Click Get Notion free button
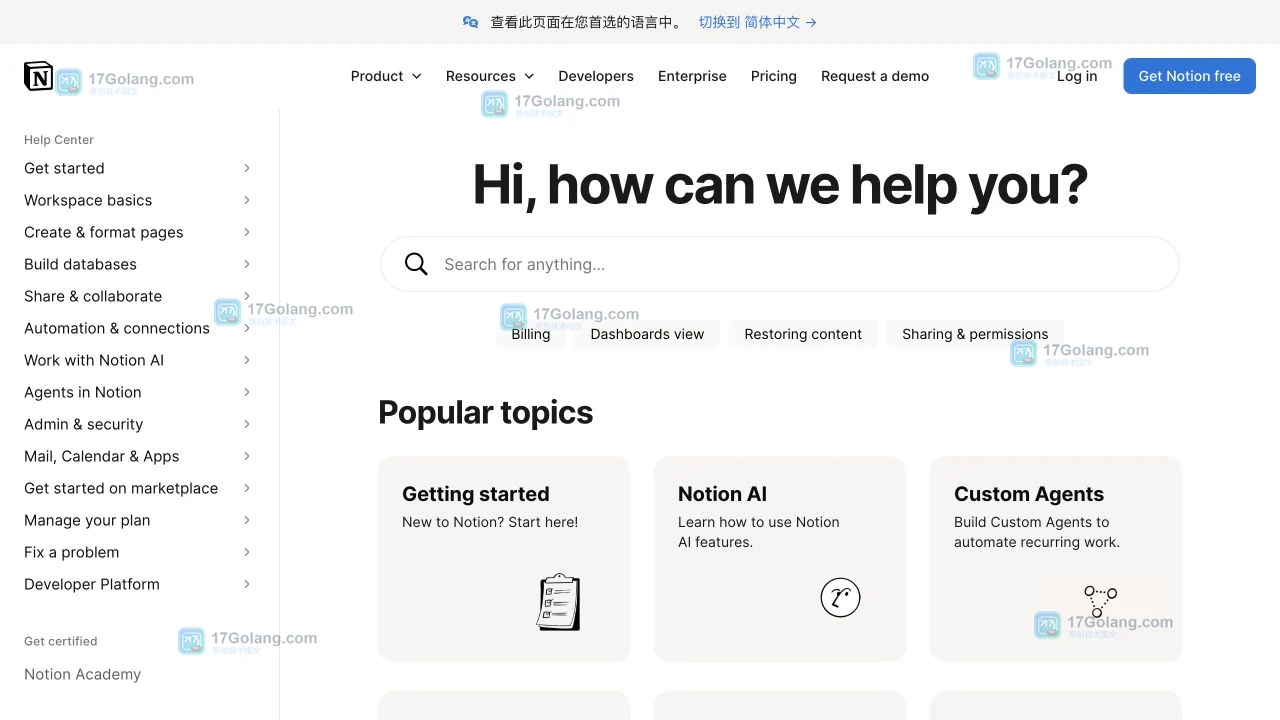 (1189, 76)
